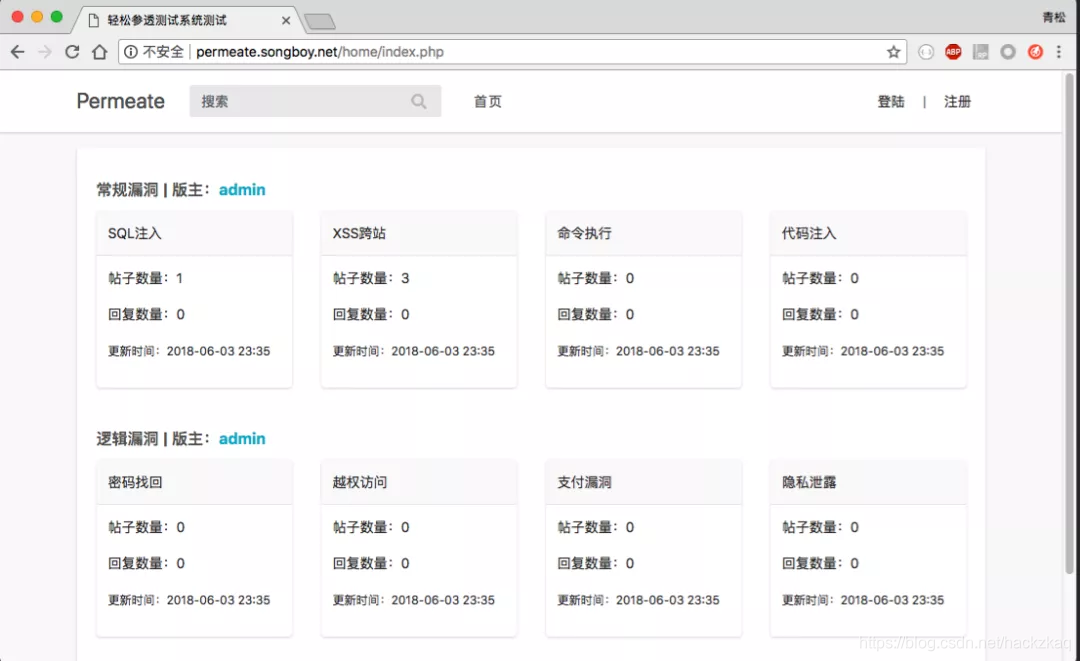Screen dimensions: 1080x661
Task: Click the site info icon beside 不安全
Action: [131, 52]
